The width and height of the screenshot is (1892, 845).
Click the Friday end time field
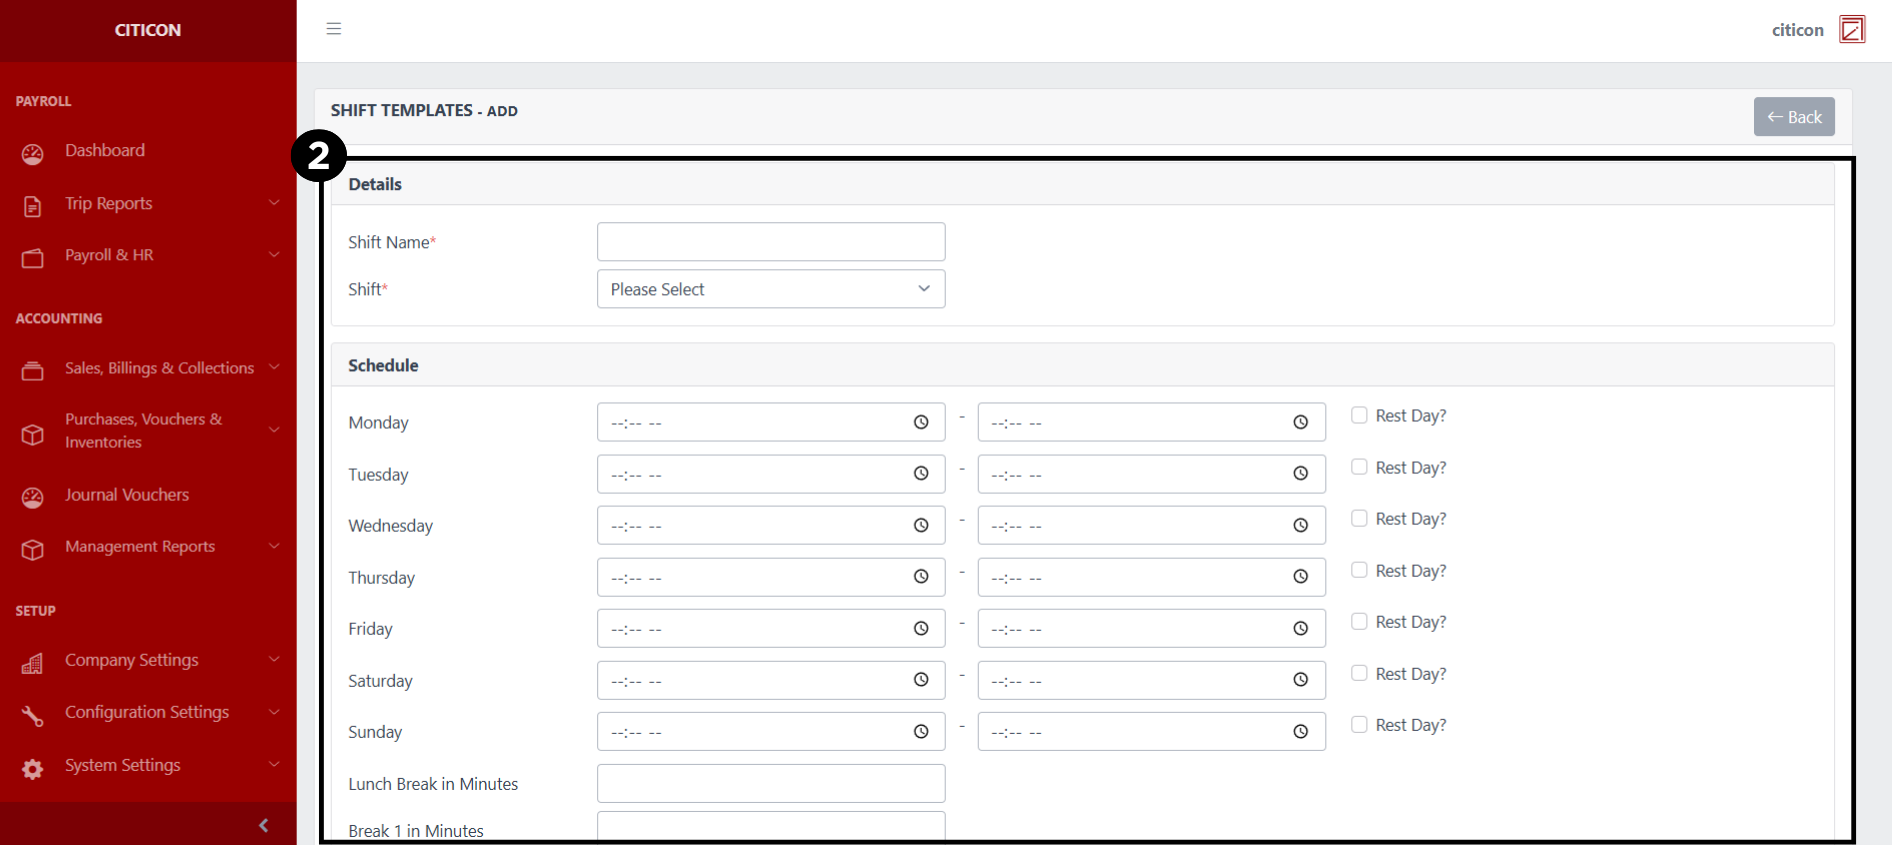point(1151,628)
